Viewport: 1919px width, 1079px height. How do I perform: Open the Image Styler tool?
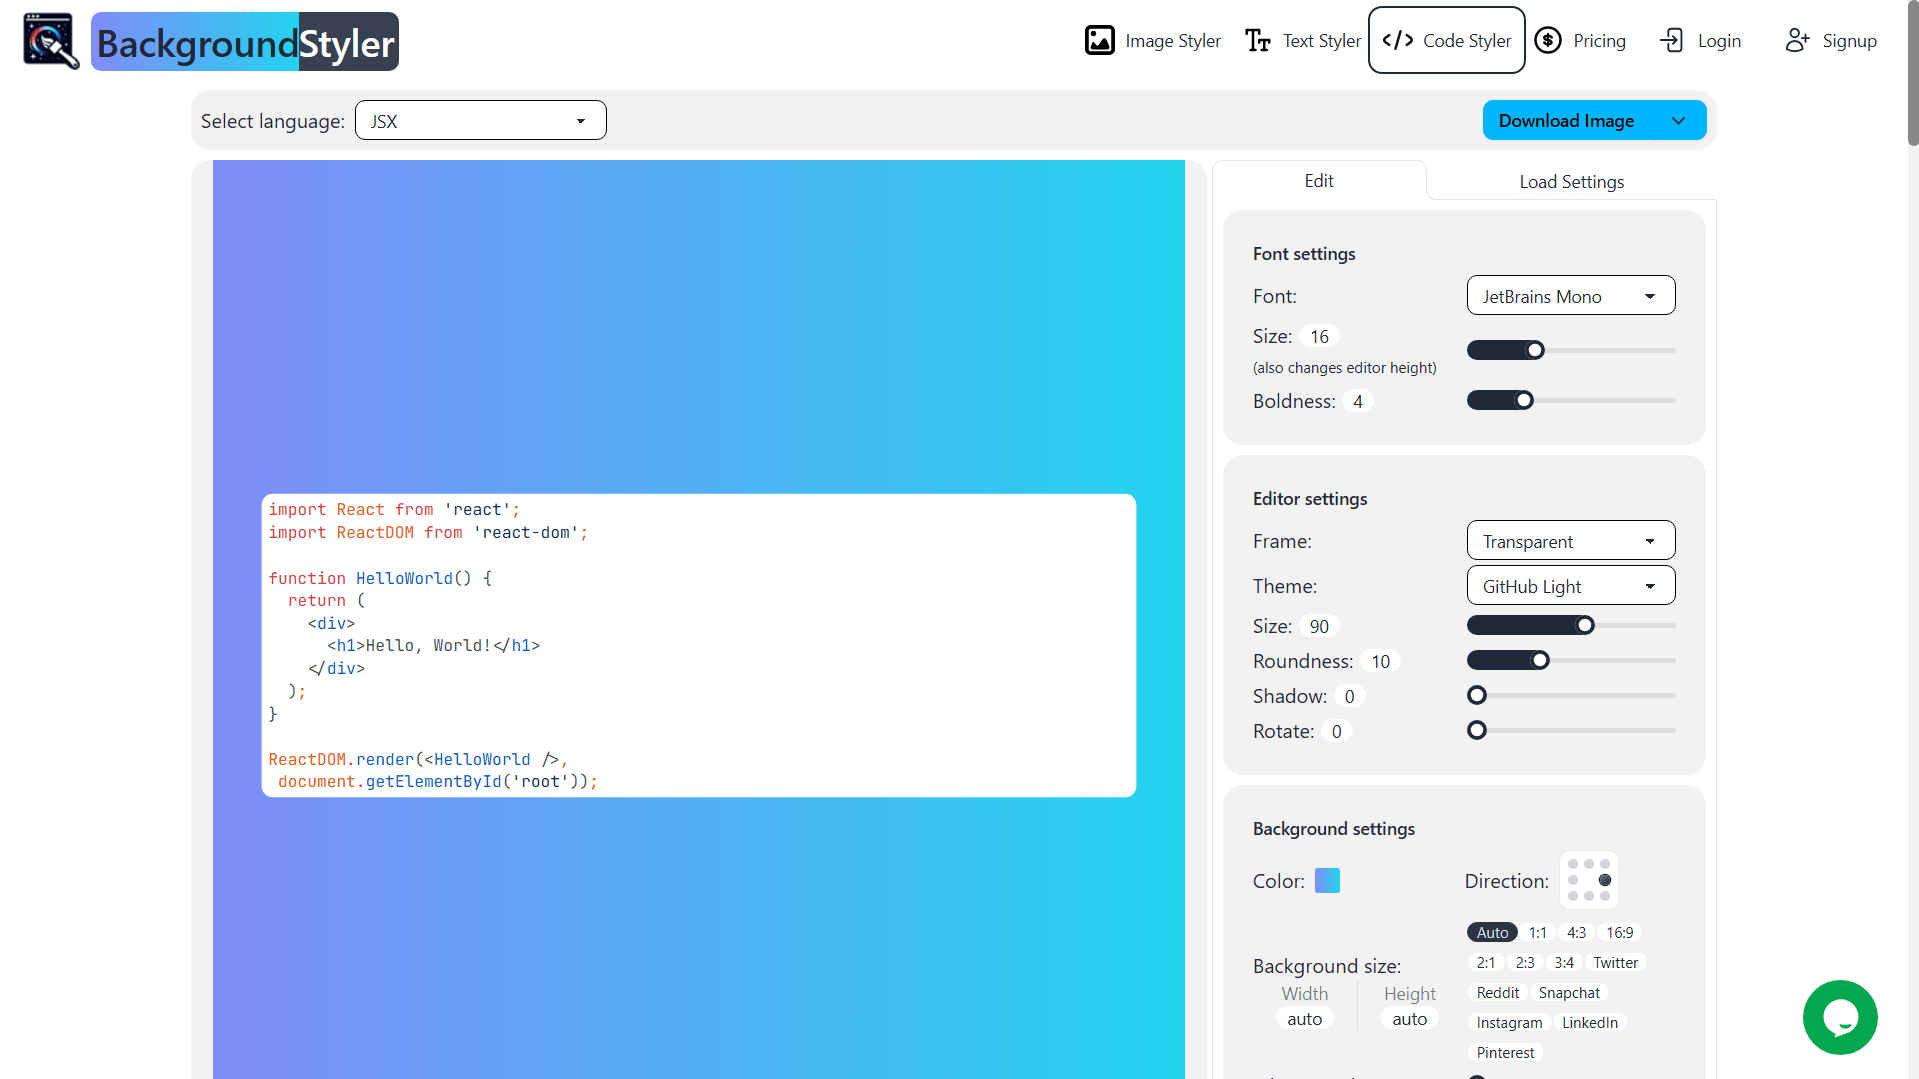point(1151,41)
